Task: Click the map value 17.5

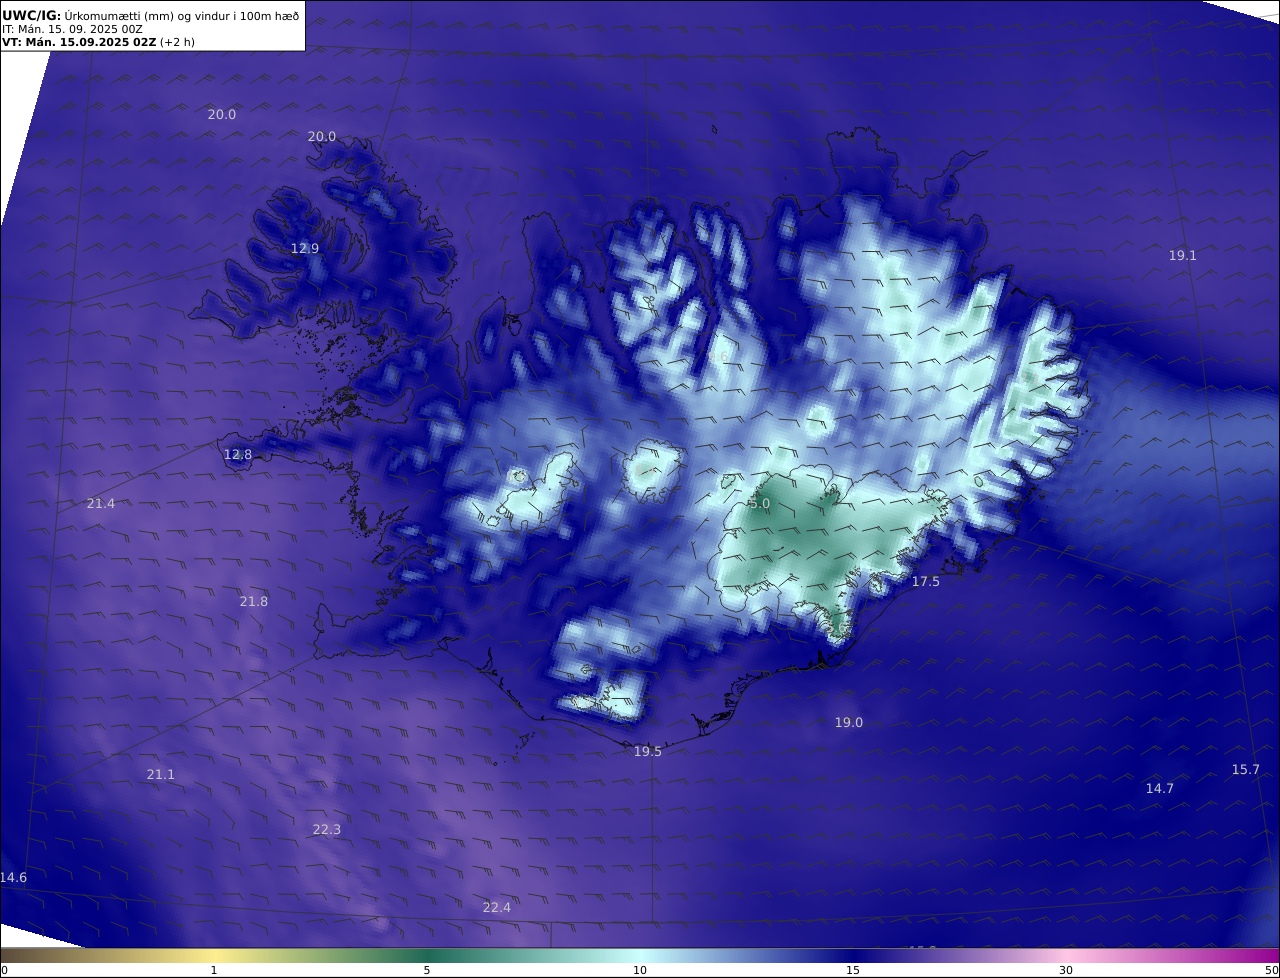Action: [925, 581]
